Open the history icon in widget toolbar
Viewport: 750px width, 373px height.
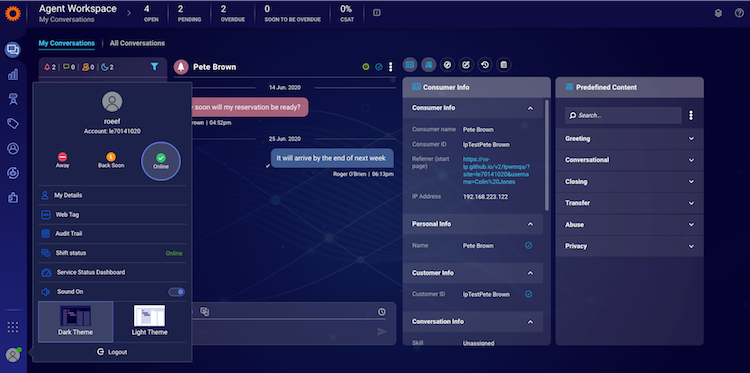[485, 65]
